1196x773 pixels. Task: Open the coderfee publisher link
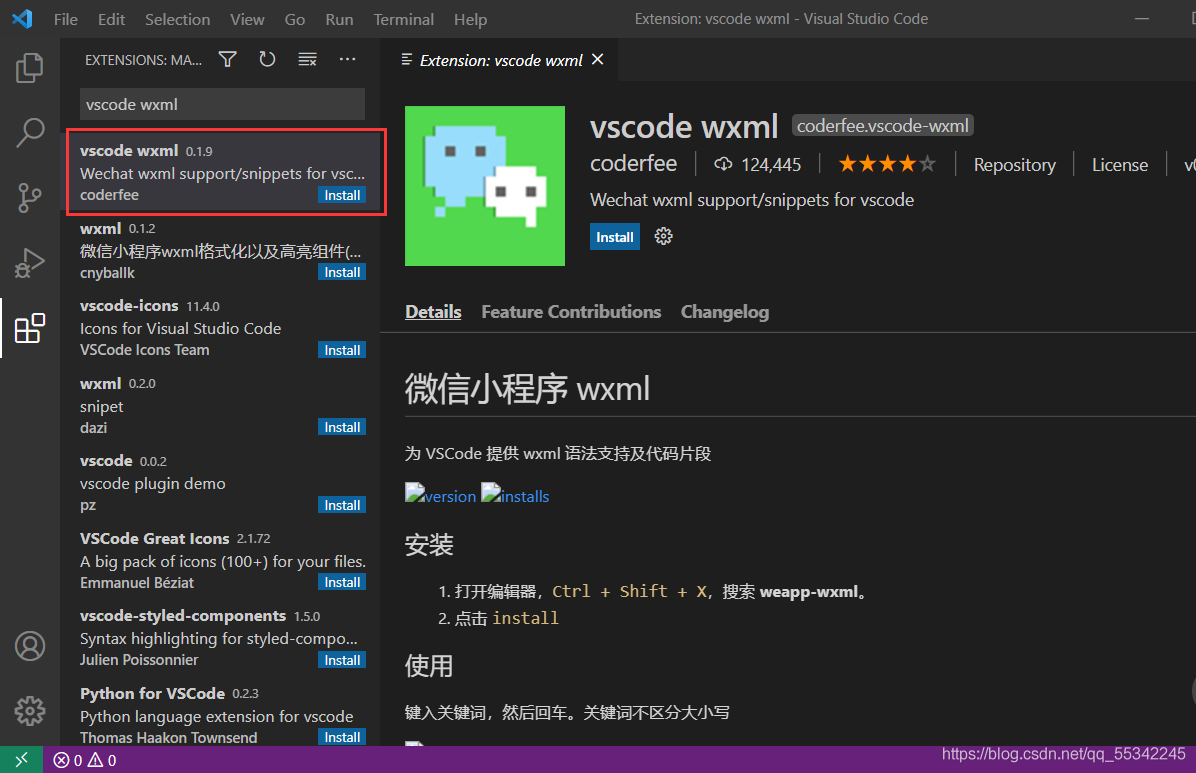[633, 163]
